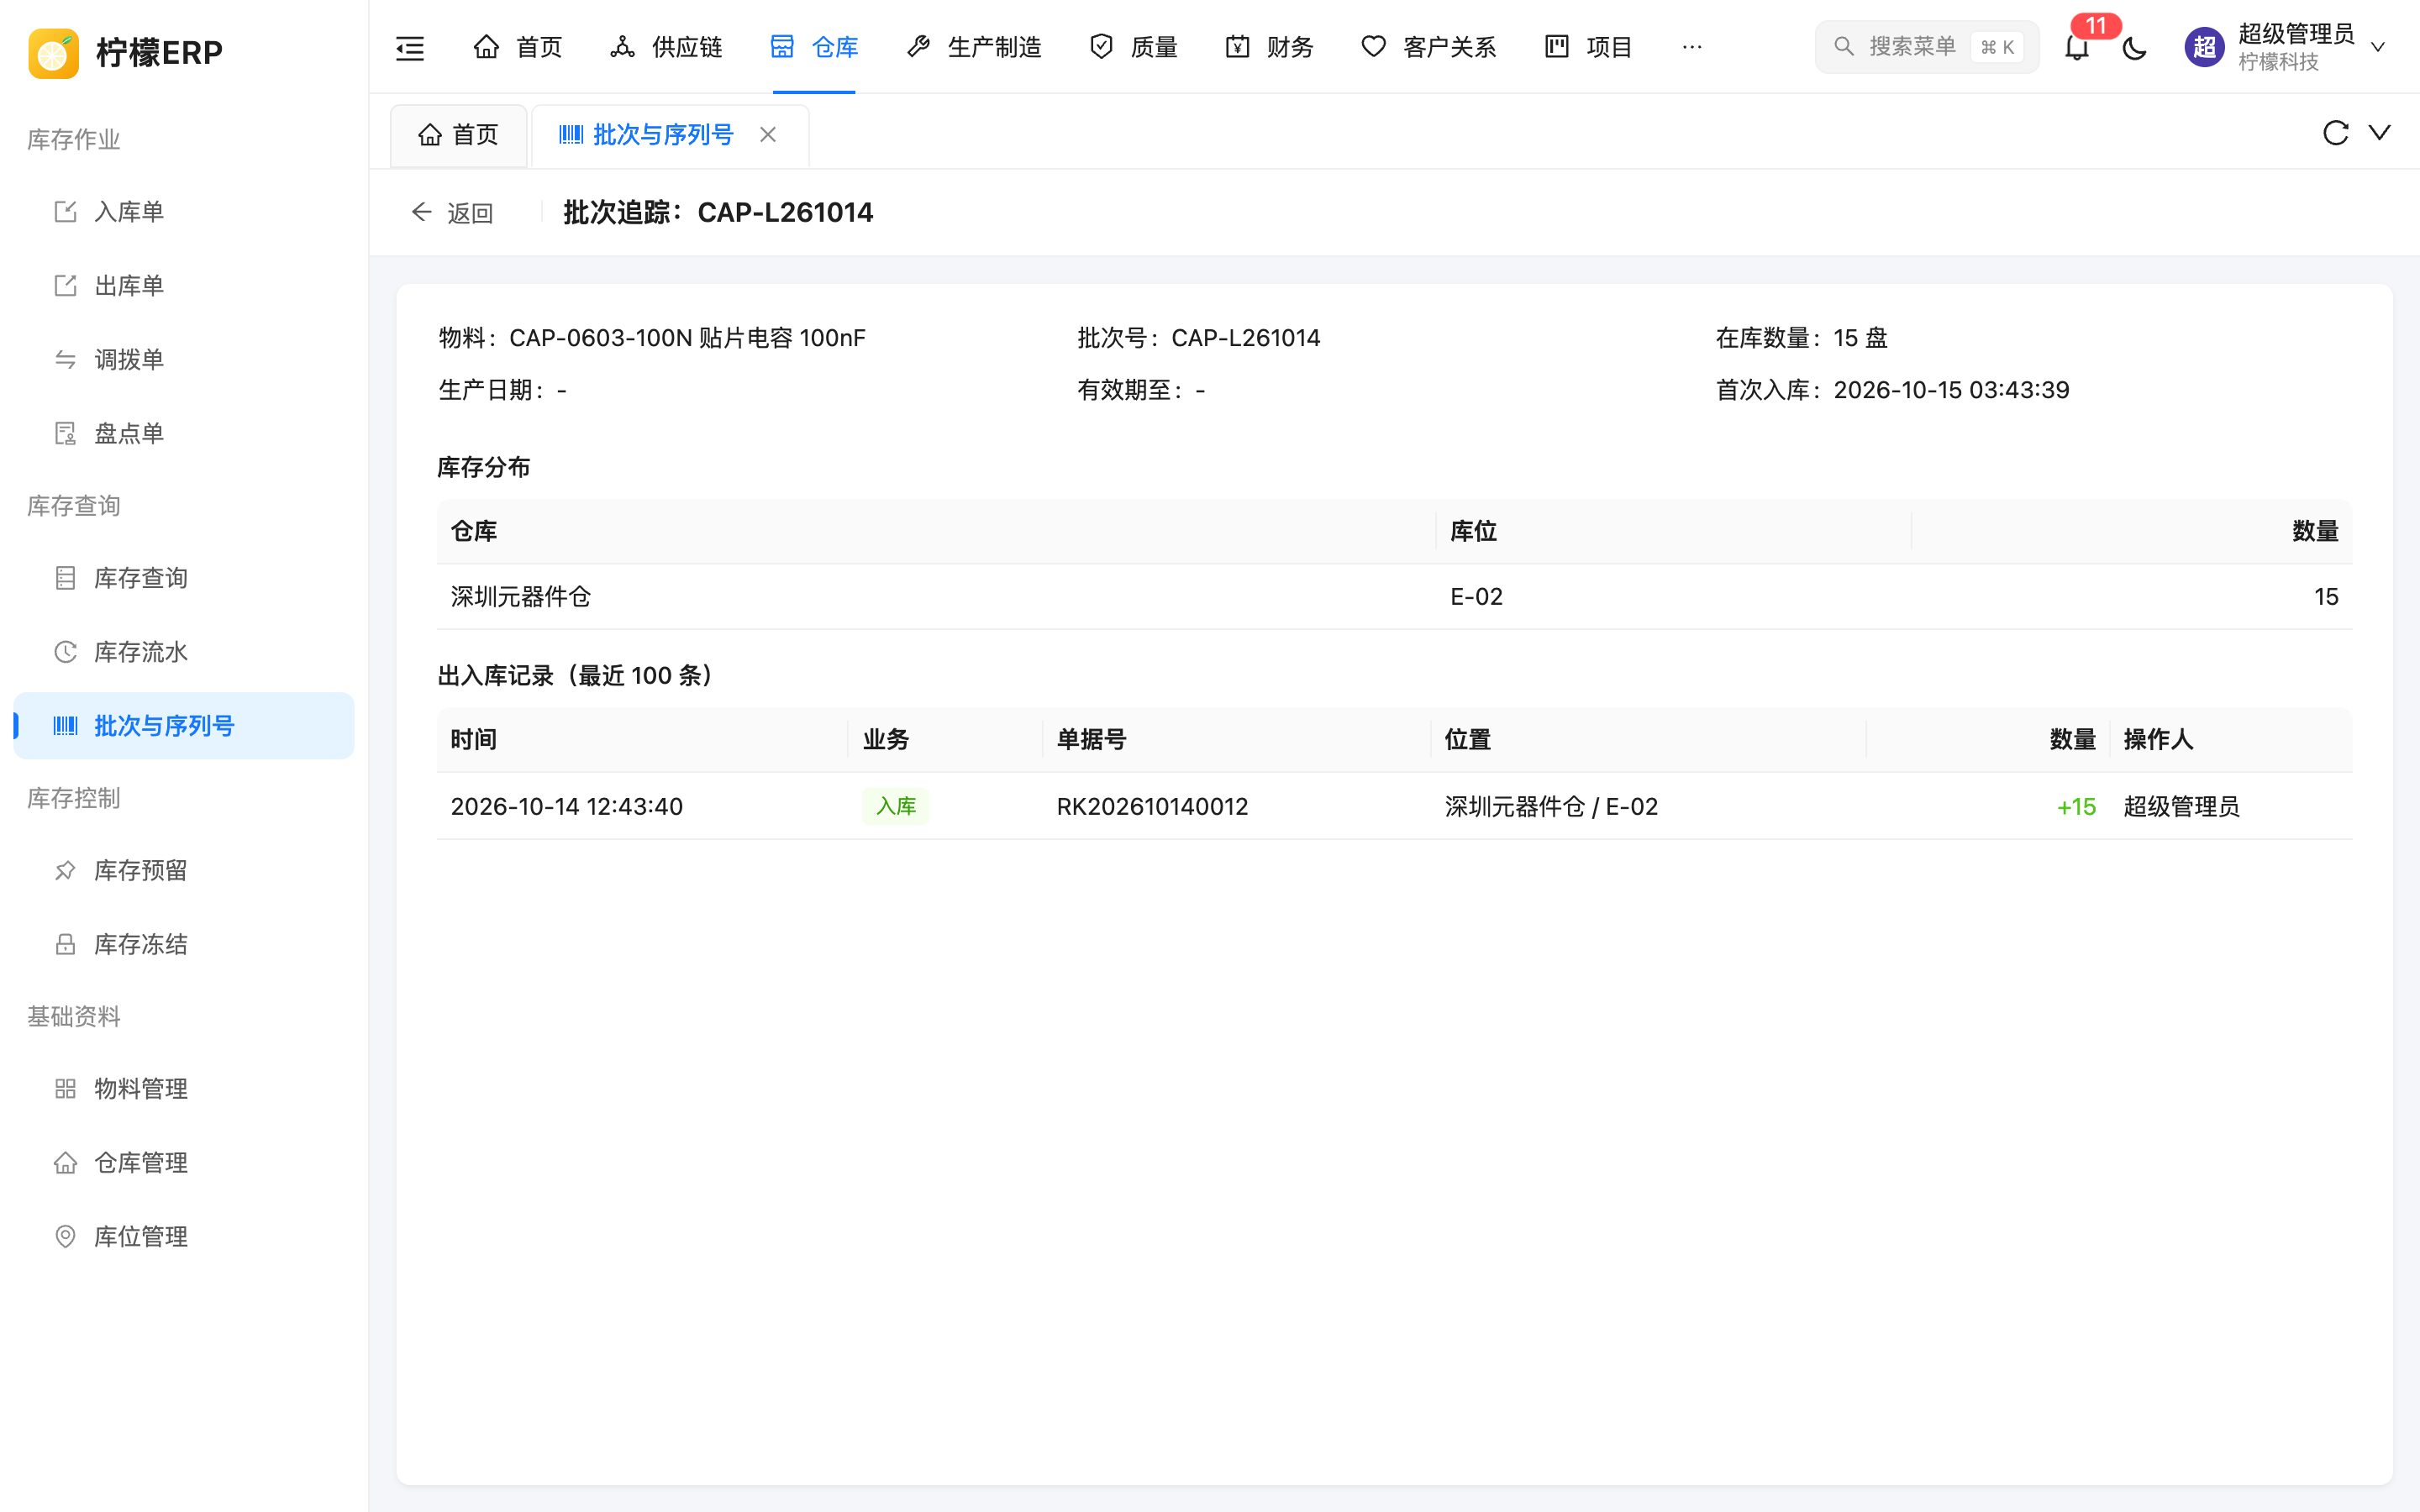Click the 项目 board icon

click(x=1557, y=47)
